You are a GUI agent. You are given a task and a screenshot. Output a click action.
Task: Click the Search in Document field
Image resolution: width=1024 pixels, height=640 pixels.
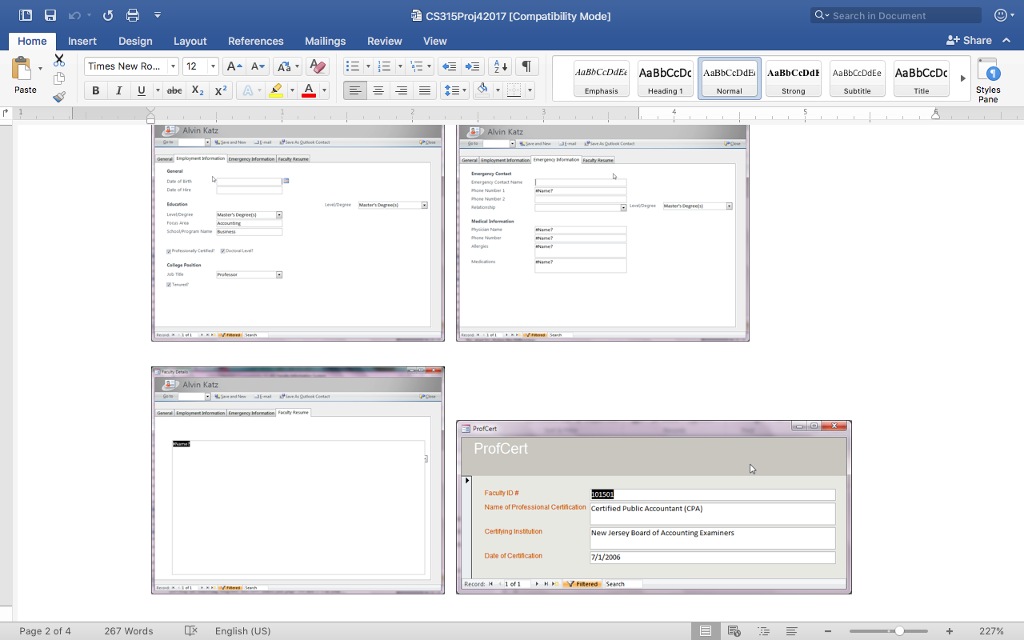[896, 15]
